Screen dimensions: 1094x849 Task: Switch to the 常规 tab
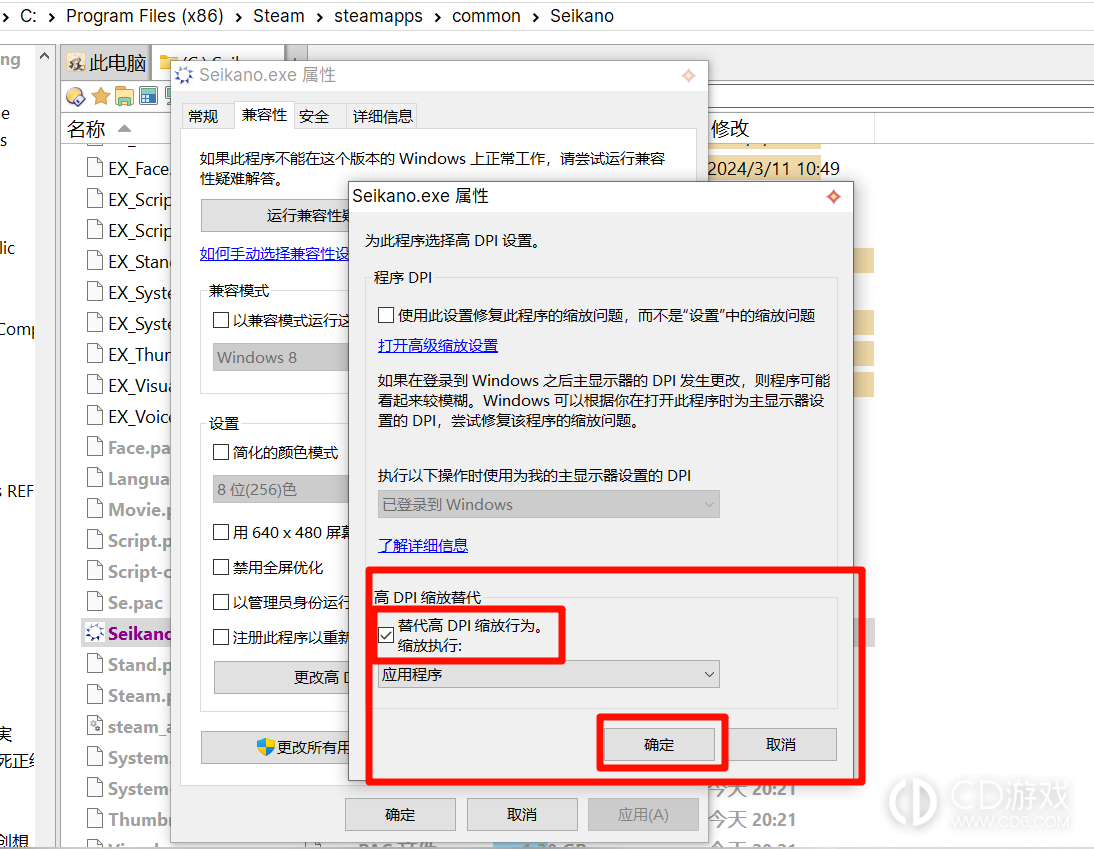pos(203,116)
